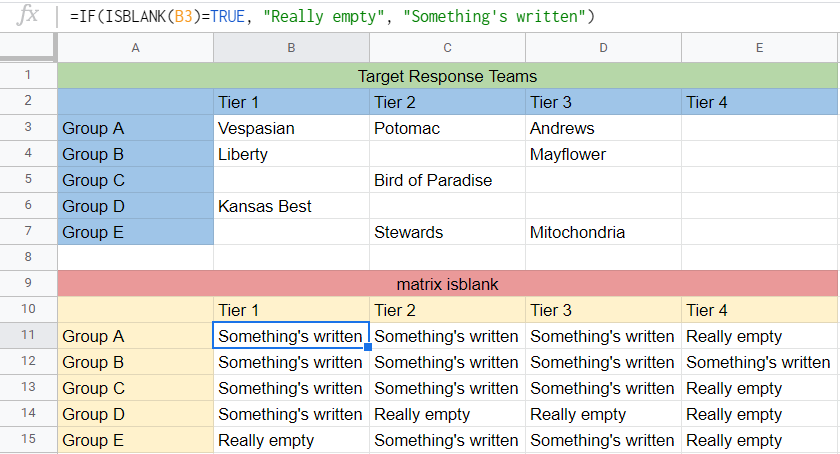Screen dimensions: 840x454
Task: Select column A header
Action: click(x=136, y=48)
